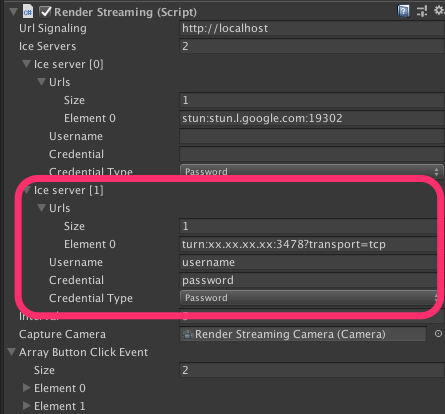Edit the Username field containing username
The height and width of the screenshot is (414, 445).
tap(308, 262)
